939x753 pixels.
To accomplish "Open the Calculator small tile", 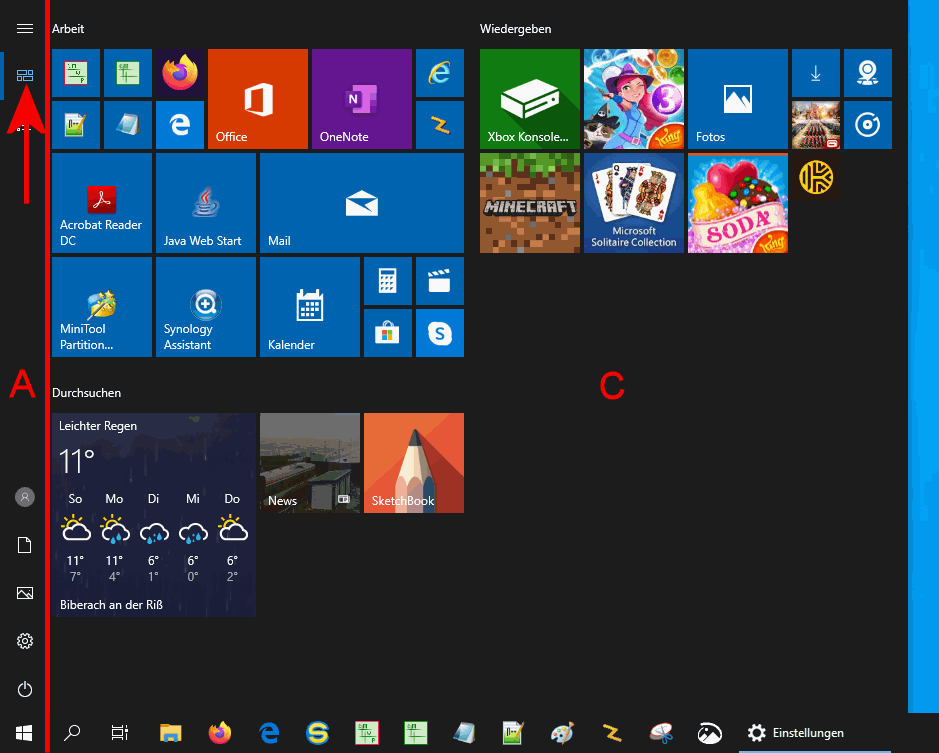I will point(387,281).
